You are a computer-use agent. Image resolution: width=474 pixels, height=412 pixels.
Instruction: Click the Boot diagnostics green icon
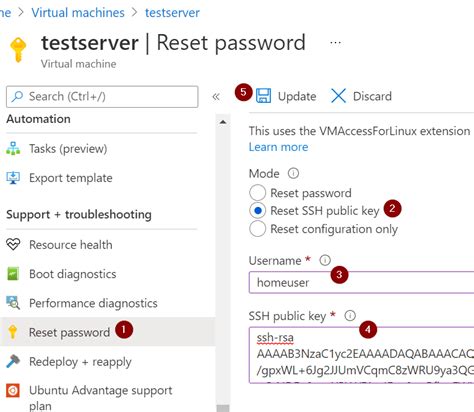13,274
